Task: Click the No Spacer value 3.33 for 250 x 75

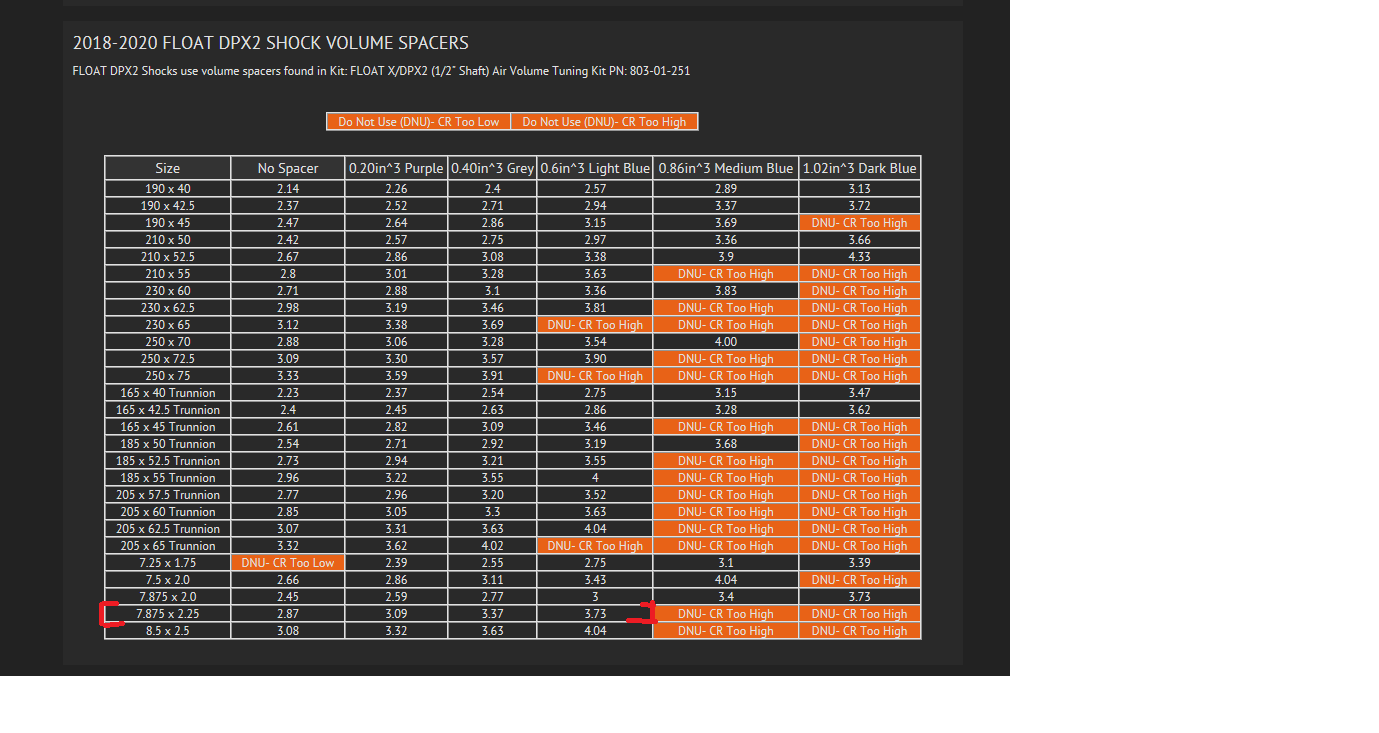Action: click(x=288, y=375)
